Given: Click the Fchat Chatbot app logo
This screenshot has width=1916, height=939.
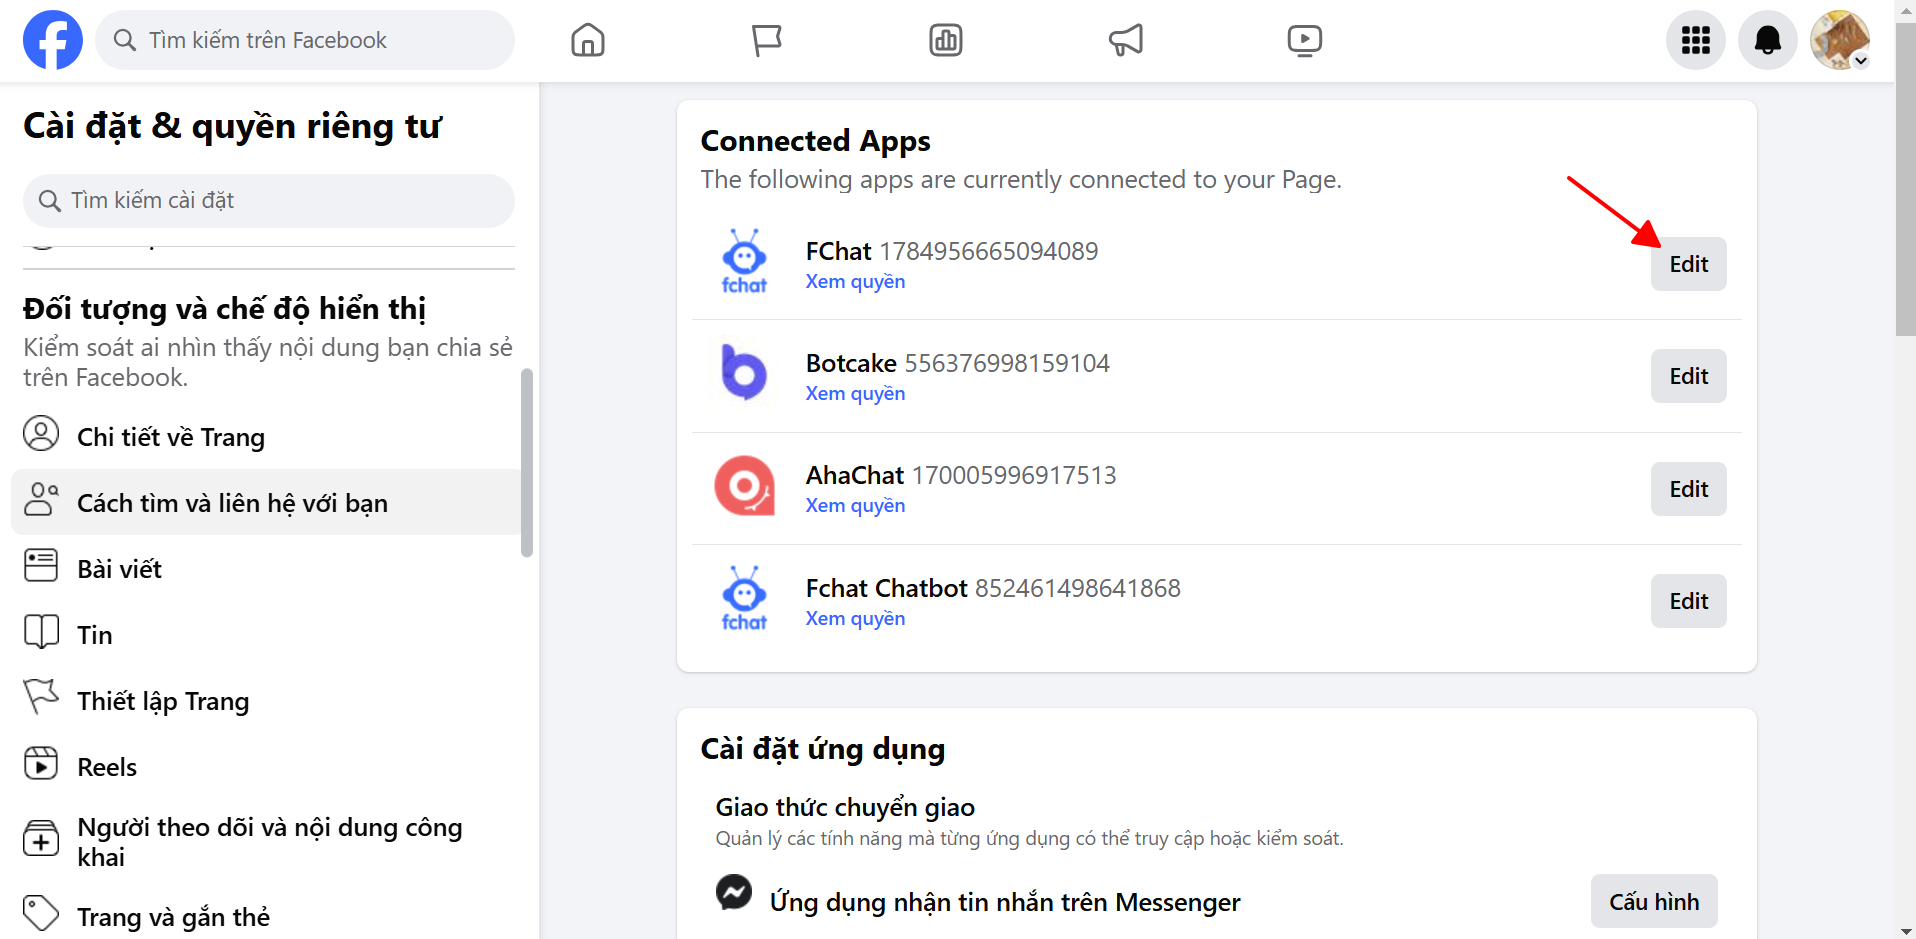Looking at the screenshot, I should click(744, 599).
